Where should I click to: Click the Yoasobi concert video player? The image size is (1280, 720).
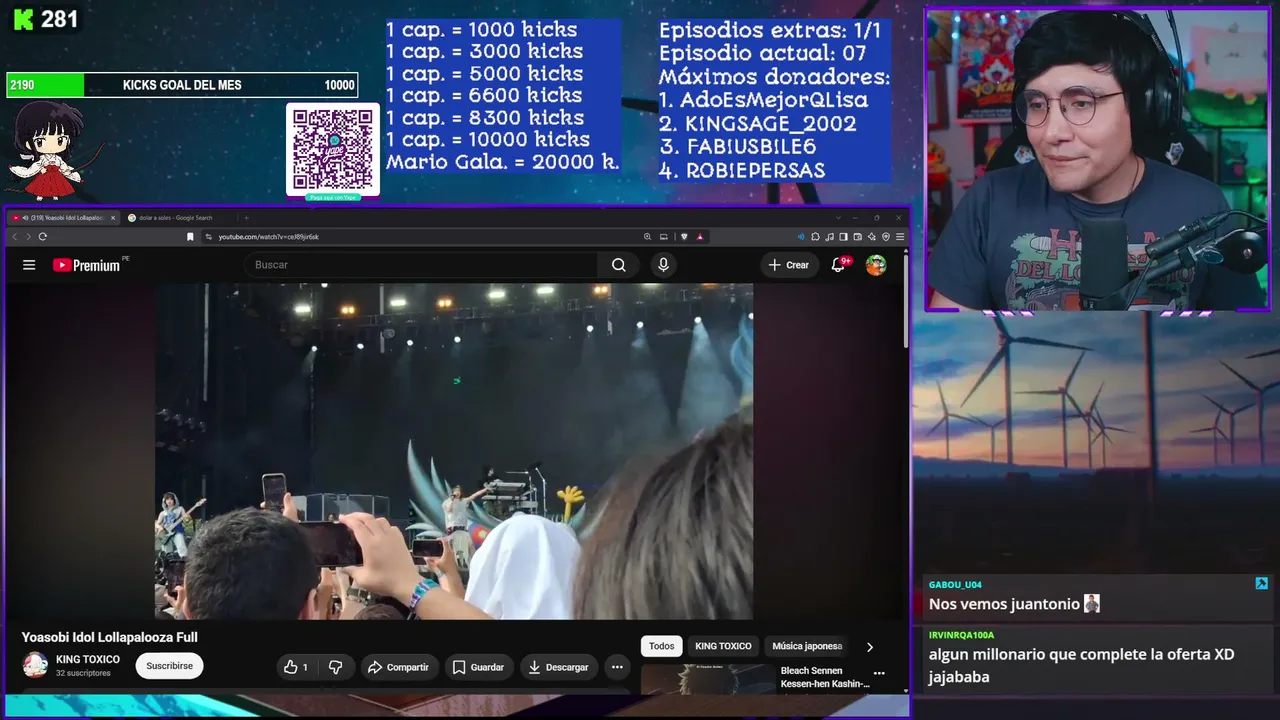pos(454,451)
